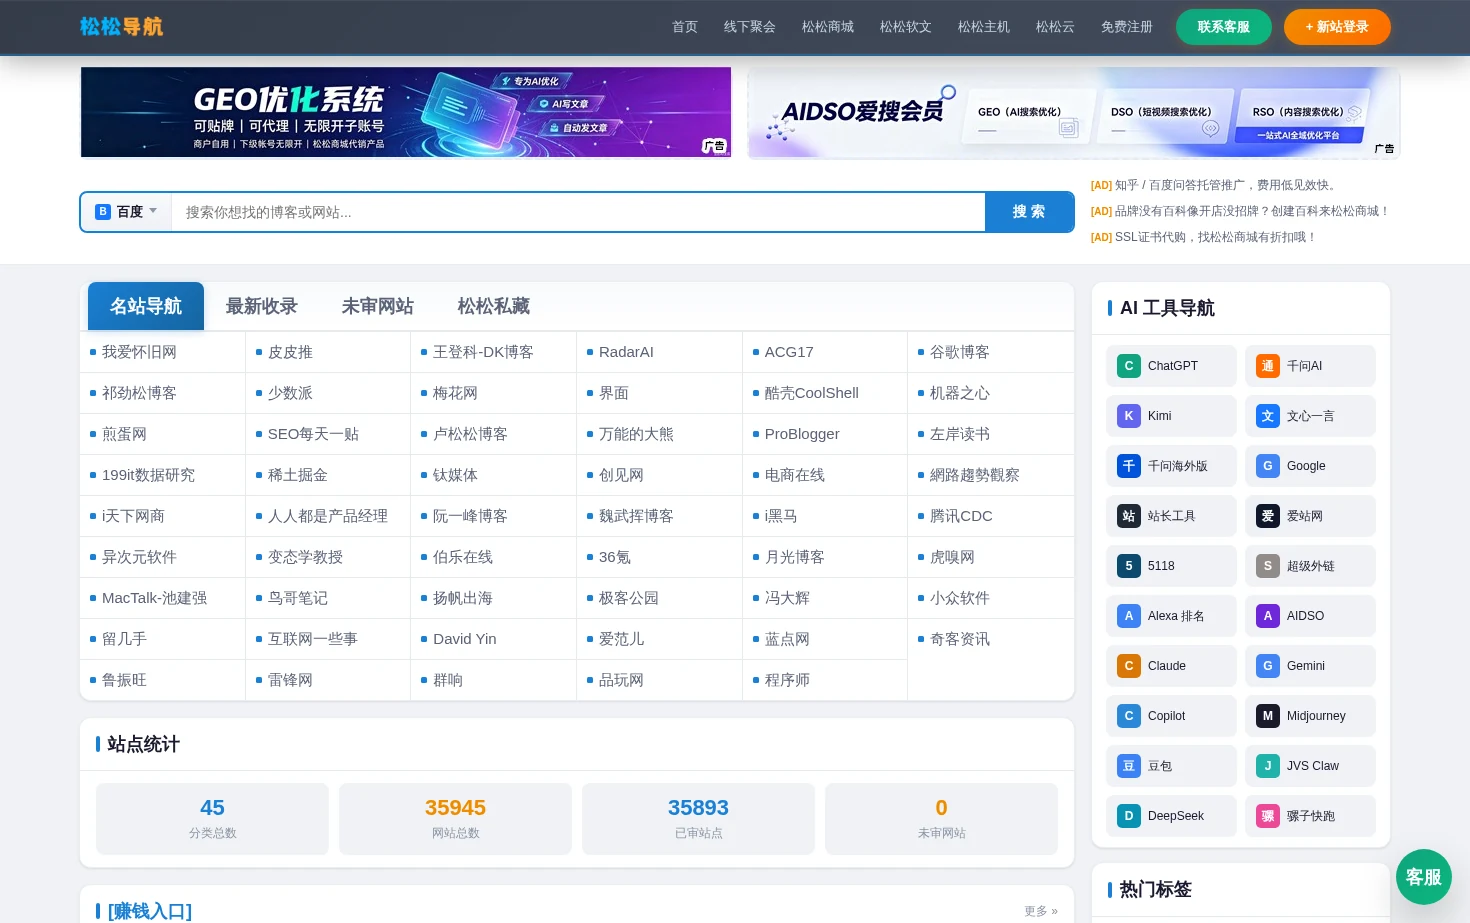The width and height of the screenshot is (1470, 923).
Task: Click the 35945 网站总数 statistic card
Action: coord(455,819)
